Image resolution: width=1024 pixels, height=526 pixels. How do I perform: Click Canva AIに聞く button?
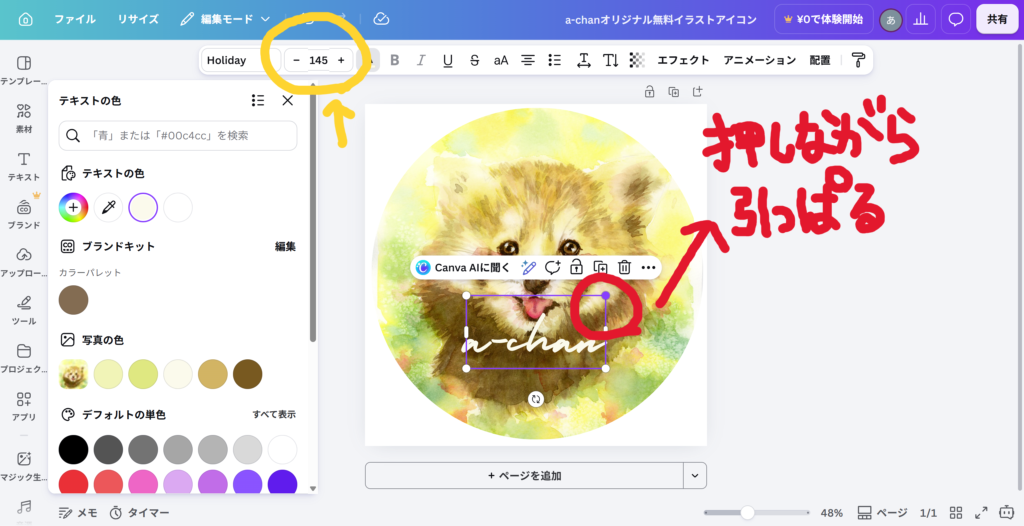(463, 267)
